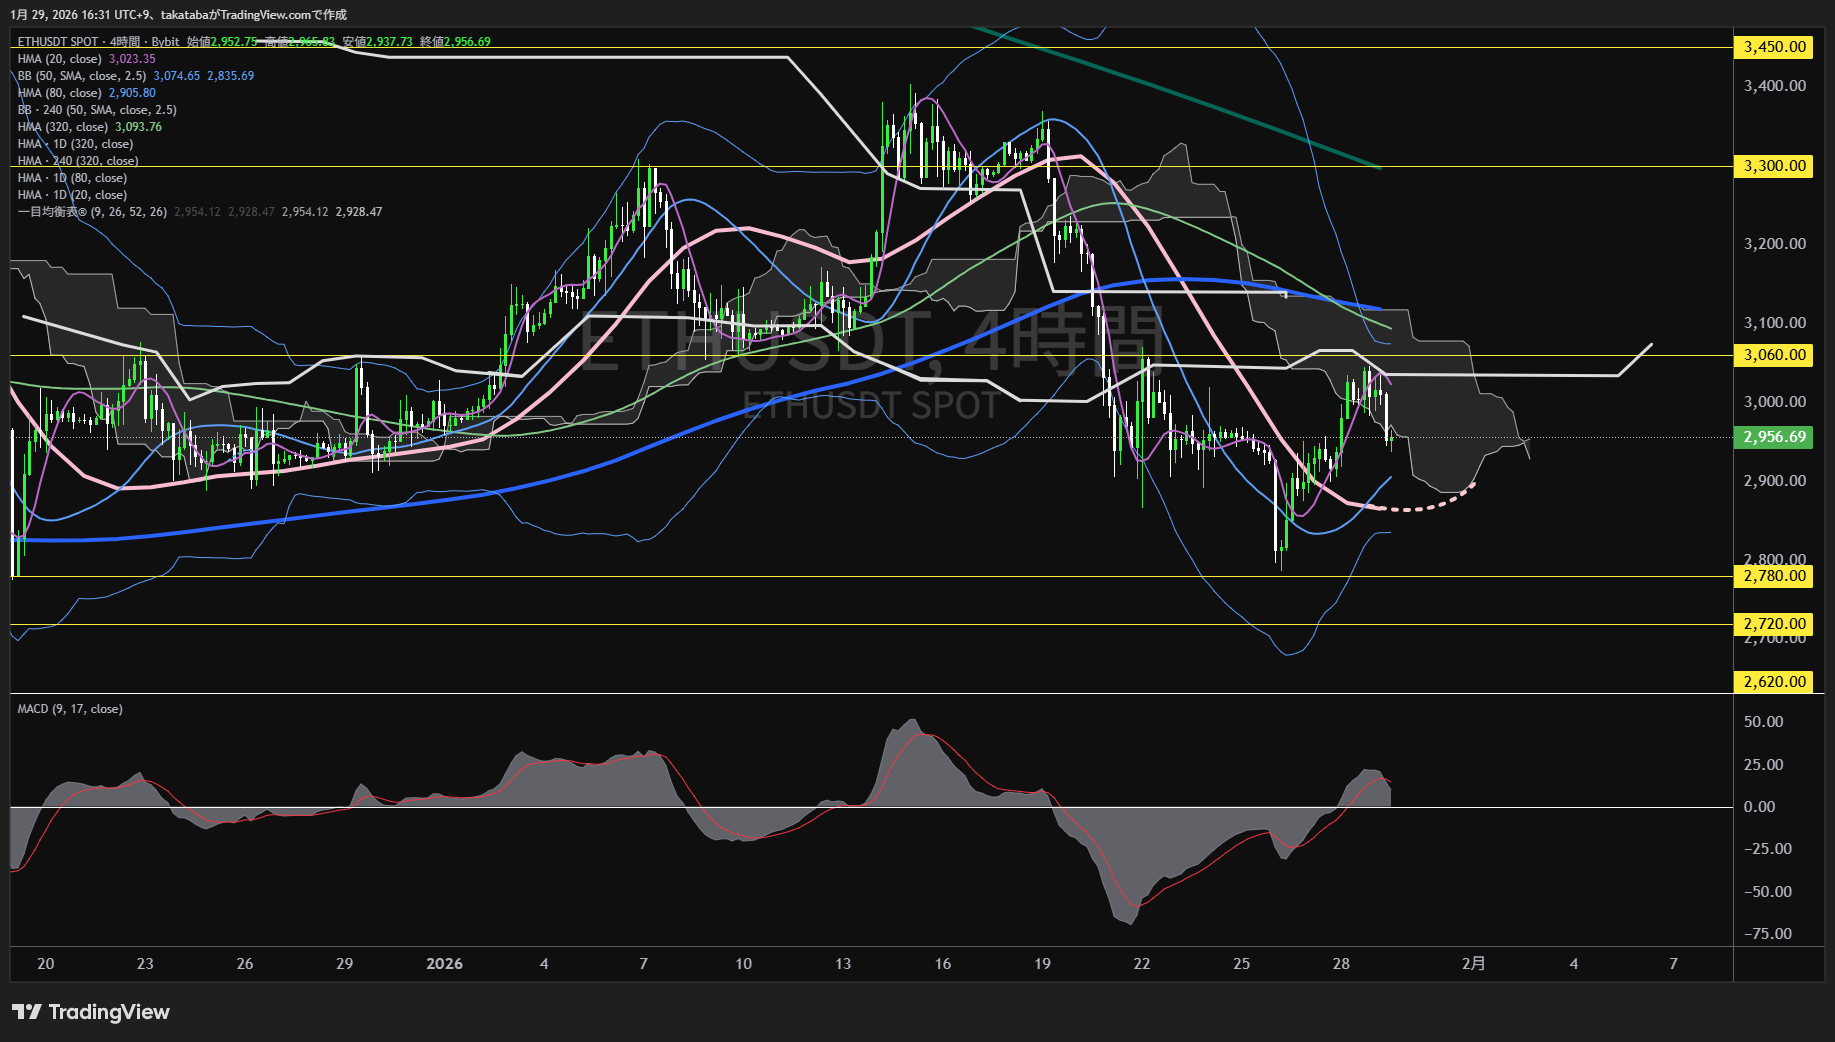Click the TradingView logo icon
1835x1042 pixels.
[x=27, y=1012]
